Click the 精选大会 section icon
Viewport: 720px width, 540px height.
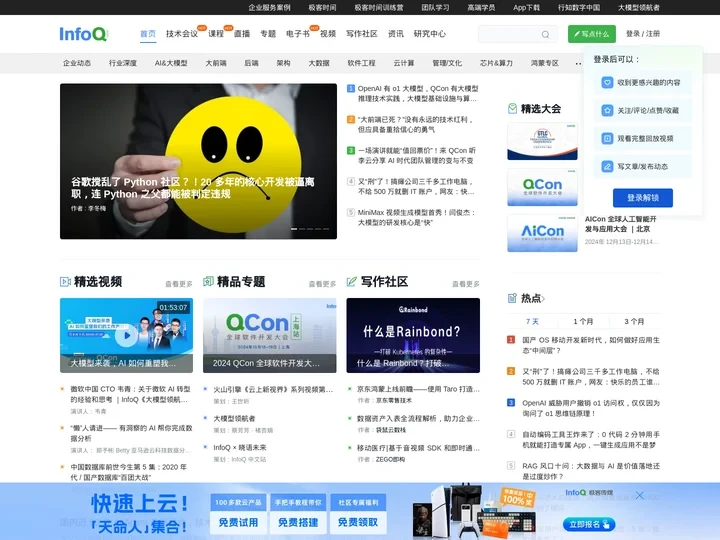(512, 109)
